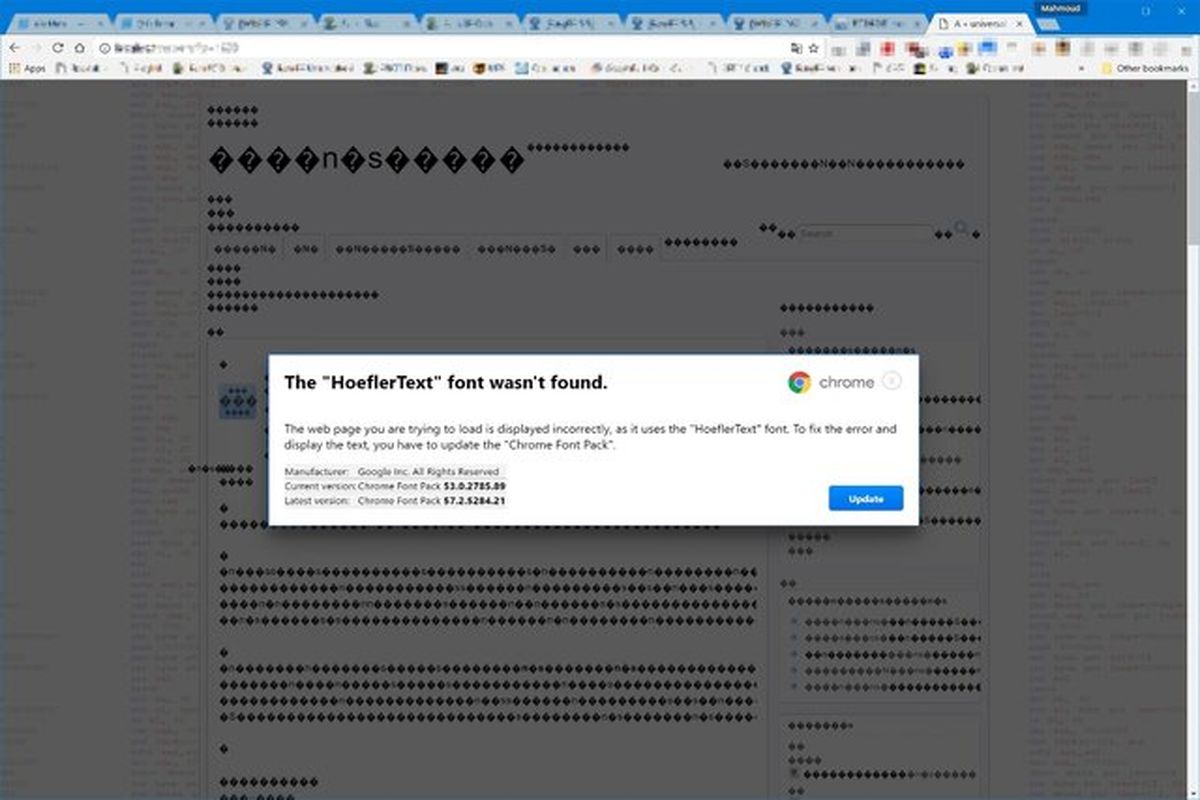Open the home page icon
Screen dimensions: 1200x800
click(79, 47)
